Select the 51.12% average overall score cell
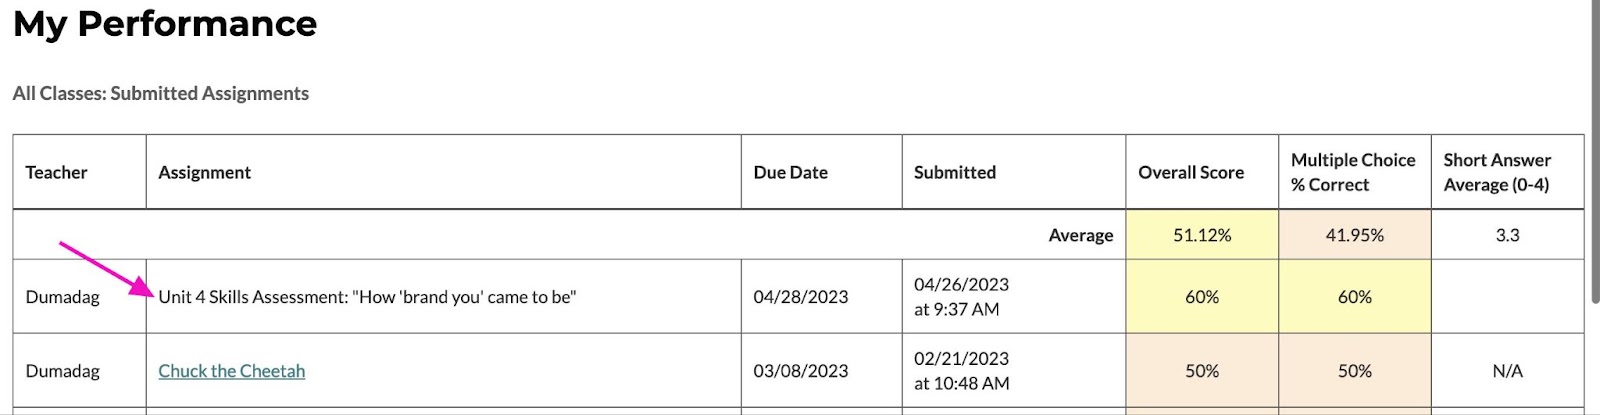This screenshot has width=1600, height=415. 1202,235
